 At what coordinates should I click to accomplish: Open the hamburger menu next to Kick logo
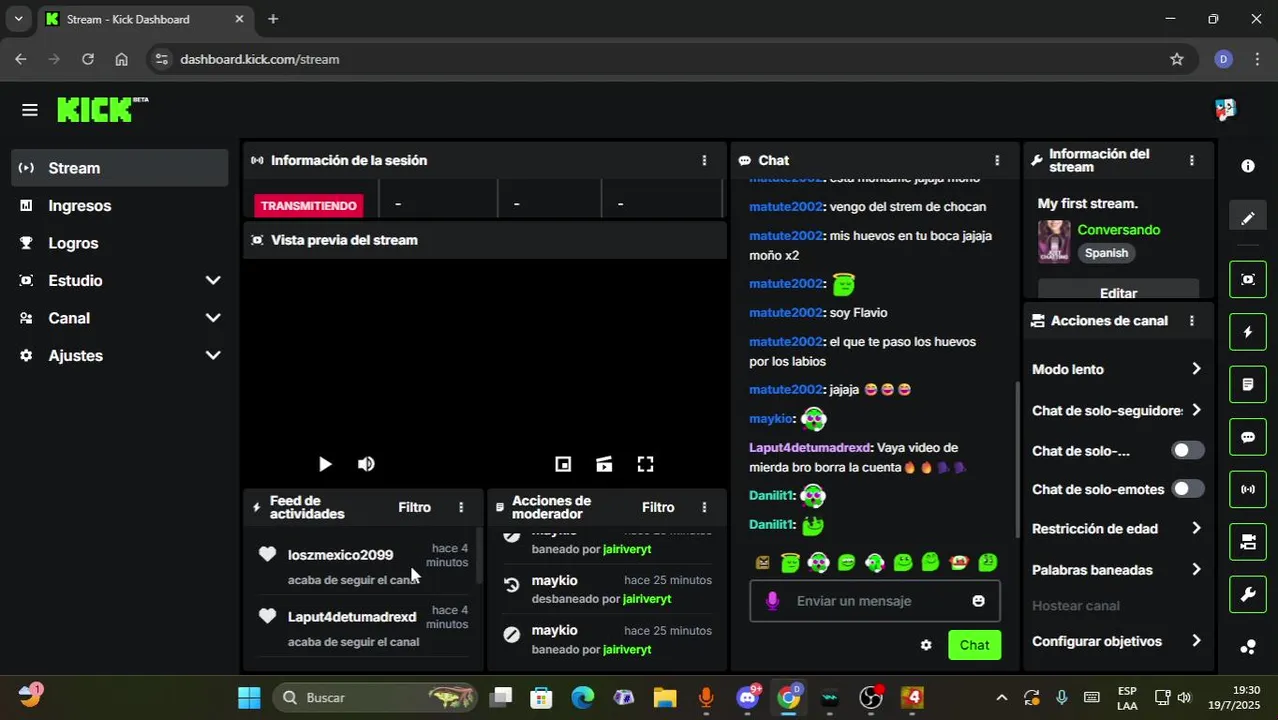[x=30, y=110]
